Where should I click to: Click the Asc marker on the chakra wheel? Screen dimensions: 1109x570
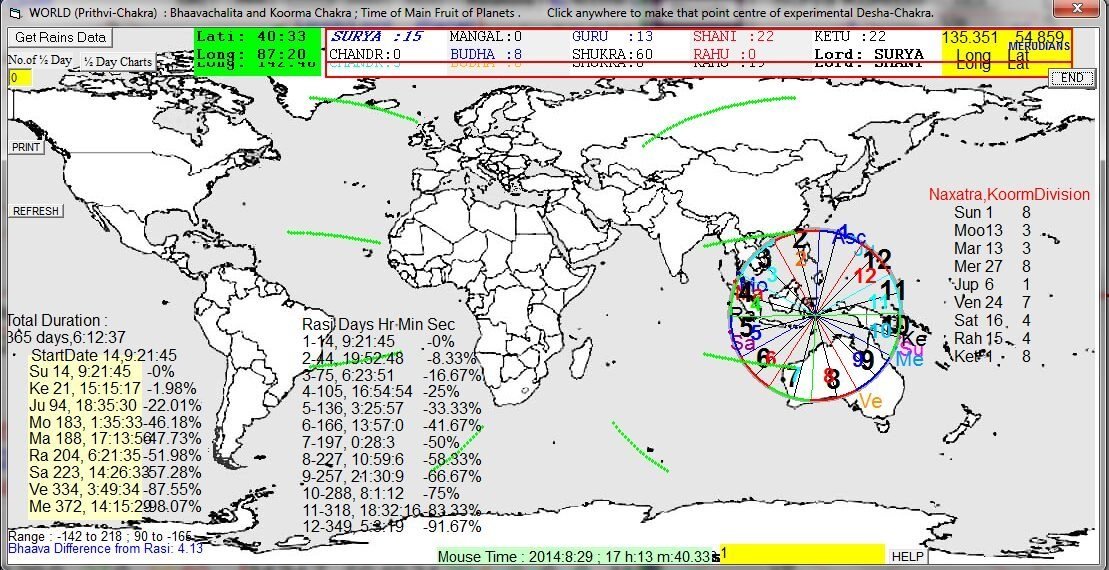point(849,237)
